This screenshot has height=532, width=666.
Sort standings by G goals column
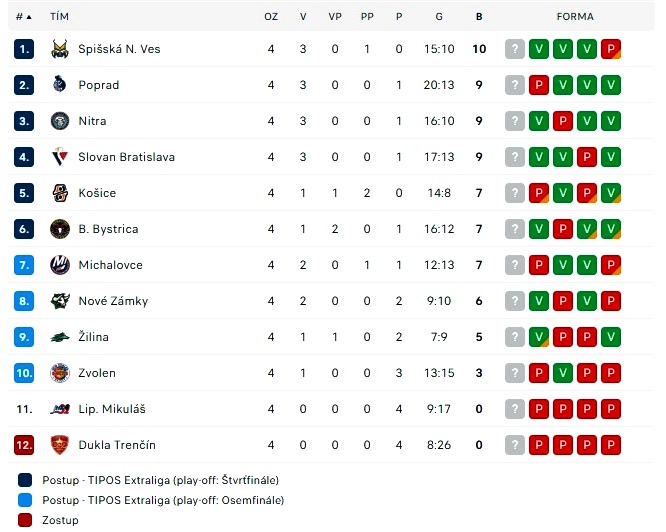pos(439,17)
